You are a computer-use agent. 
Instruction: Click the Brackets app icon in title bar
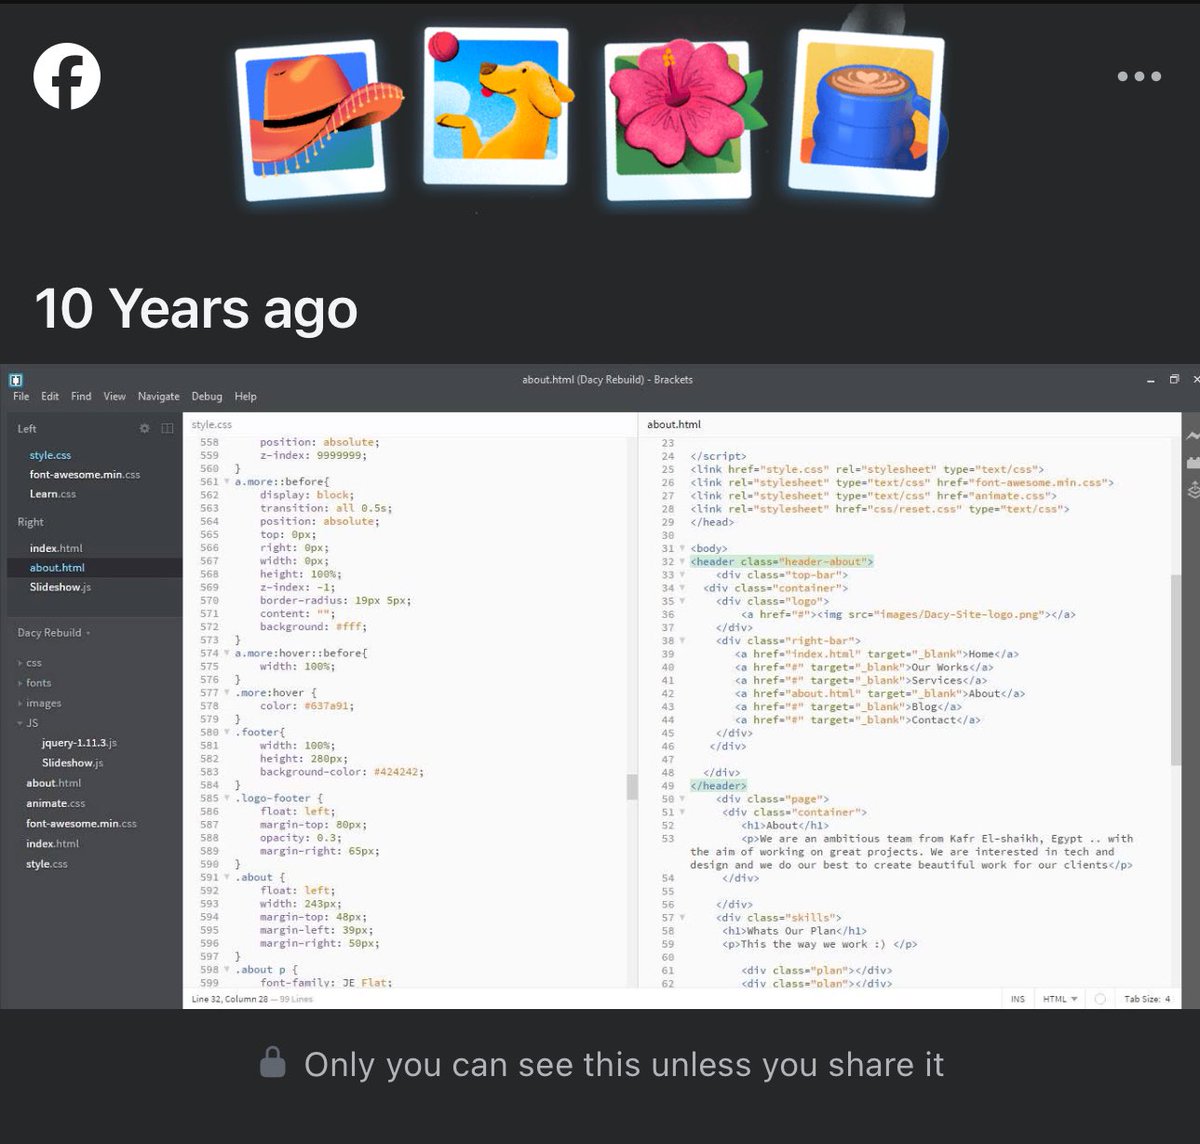(16, 380)
